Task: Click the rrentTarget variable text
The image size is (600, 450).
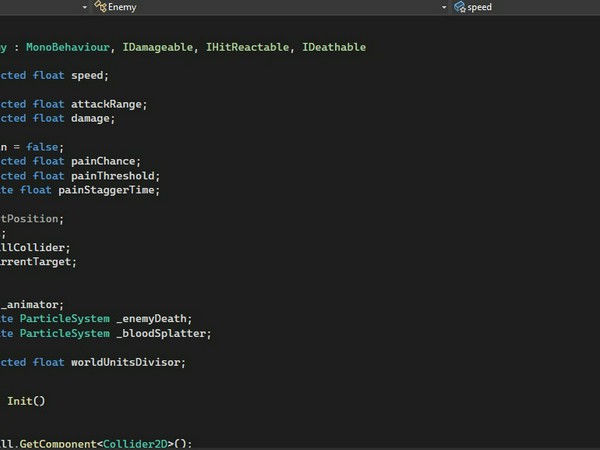Action: (36, 262)
